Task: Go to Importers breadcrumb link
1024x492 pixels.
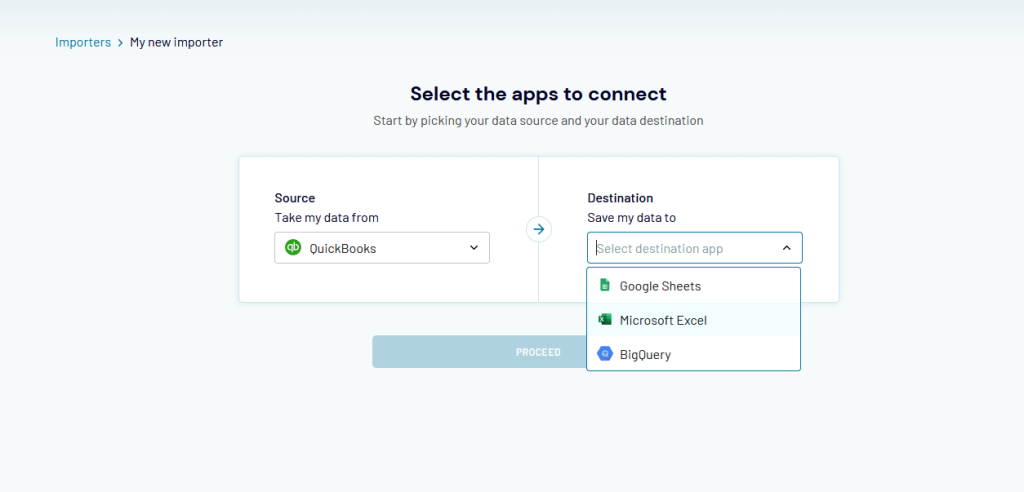Action: coord(83,42)
